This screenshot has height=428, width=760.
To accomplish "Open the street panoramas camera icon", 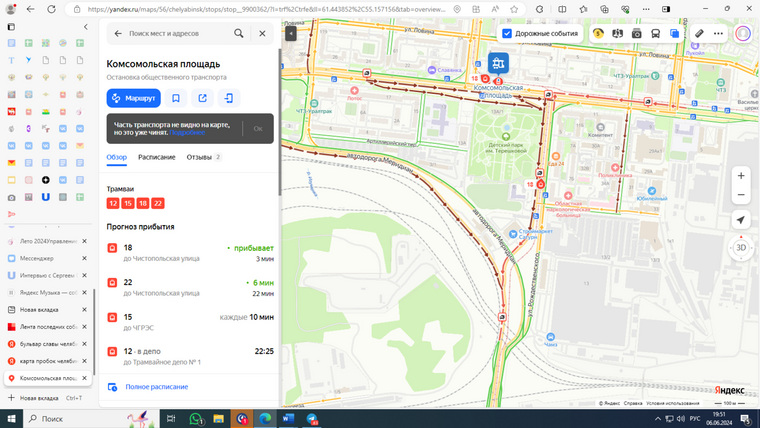I will point(636,33).
